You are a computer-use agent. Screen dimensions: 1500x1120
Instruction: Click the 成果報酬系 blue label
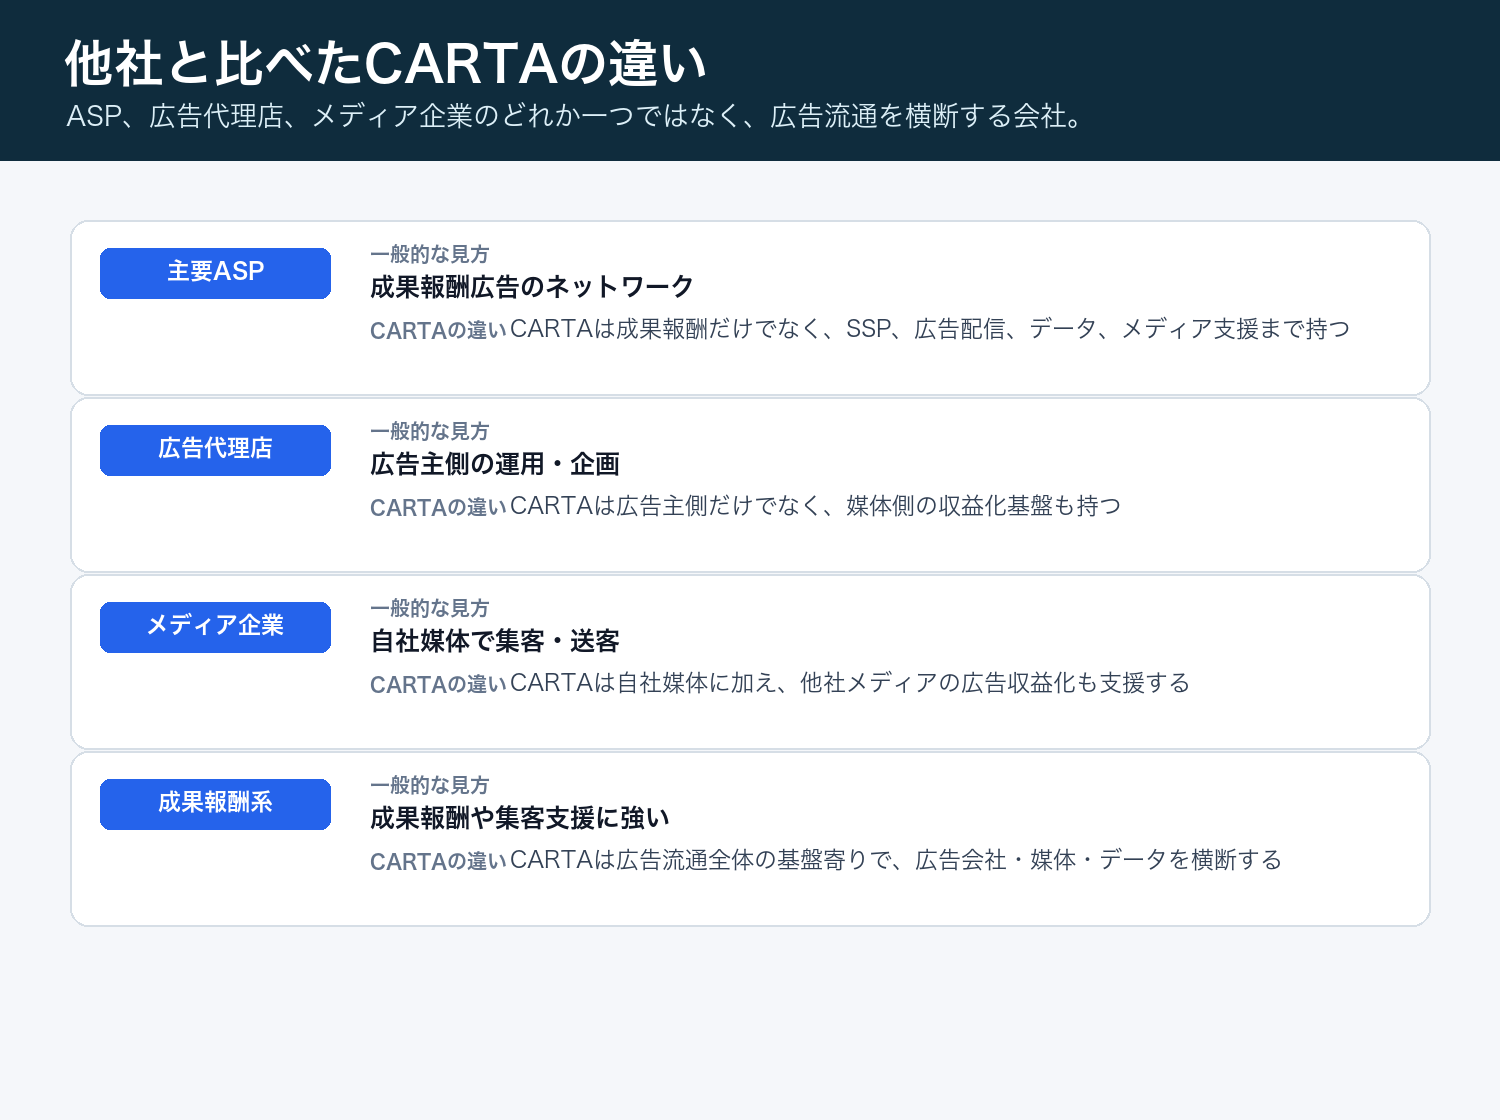point(215,804)
